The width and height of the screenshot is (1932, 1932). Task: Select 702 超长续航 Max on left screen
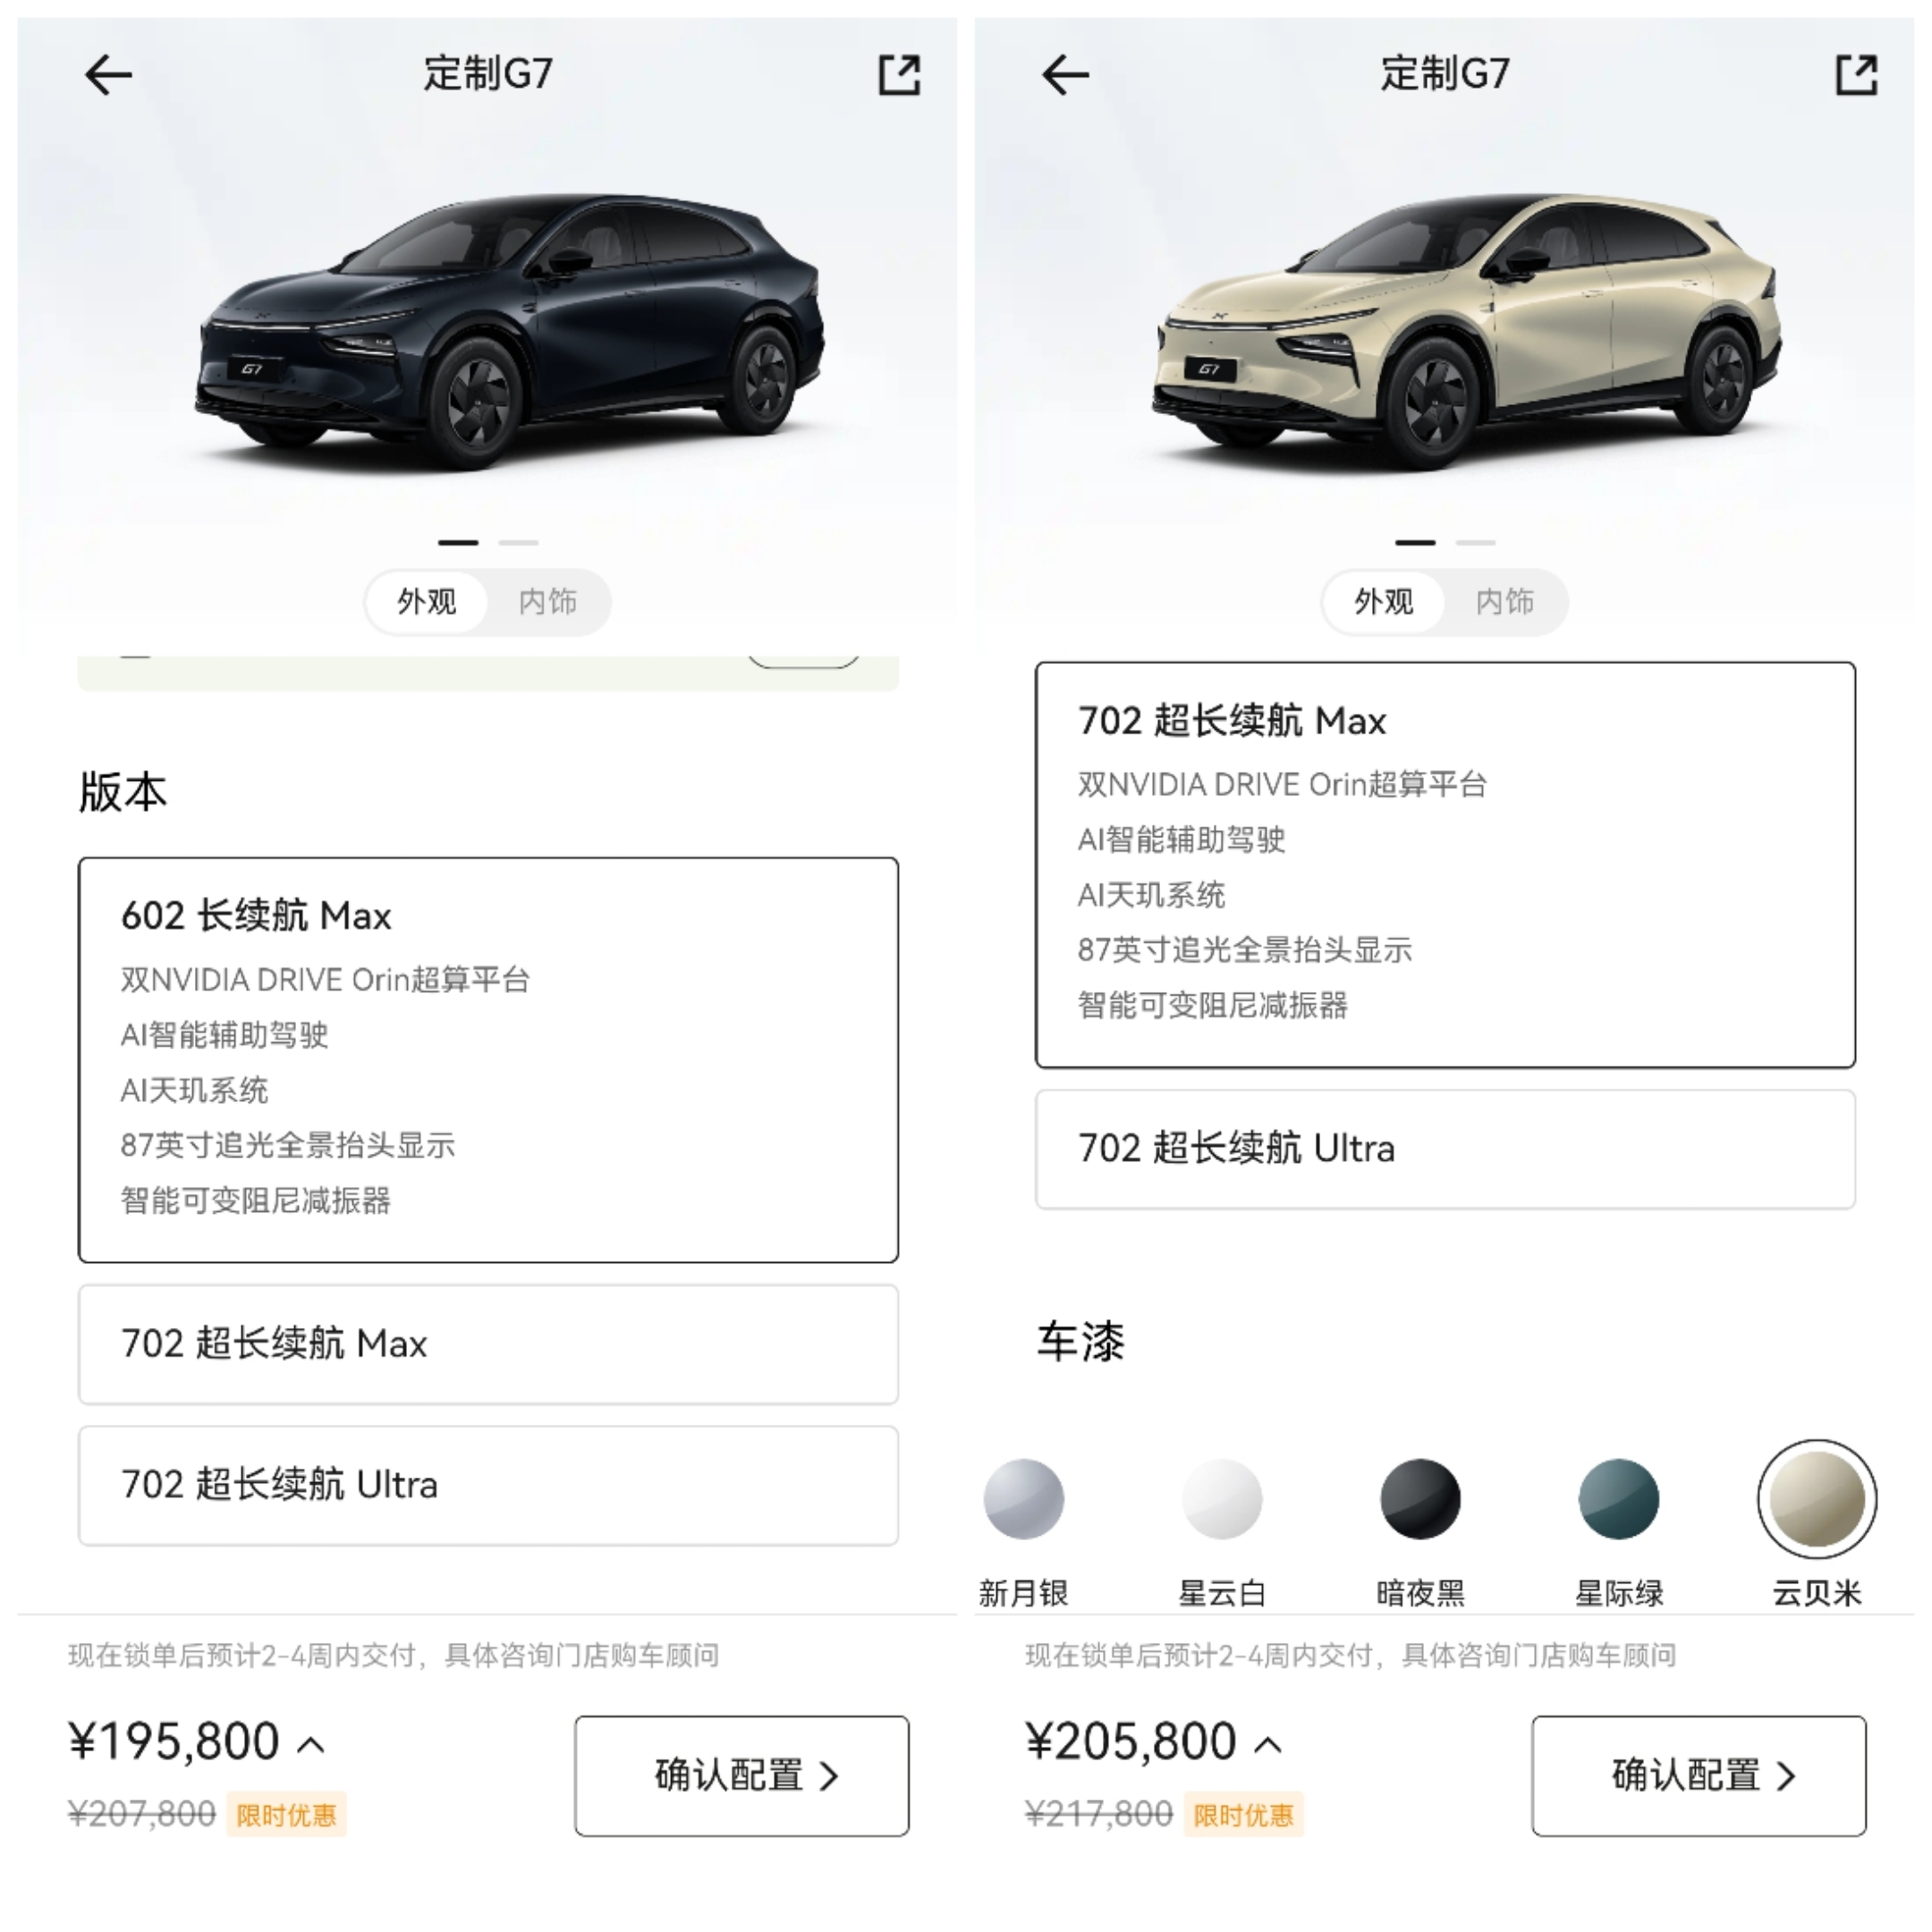tap(488, 1344)
